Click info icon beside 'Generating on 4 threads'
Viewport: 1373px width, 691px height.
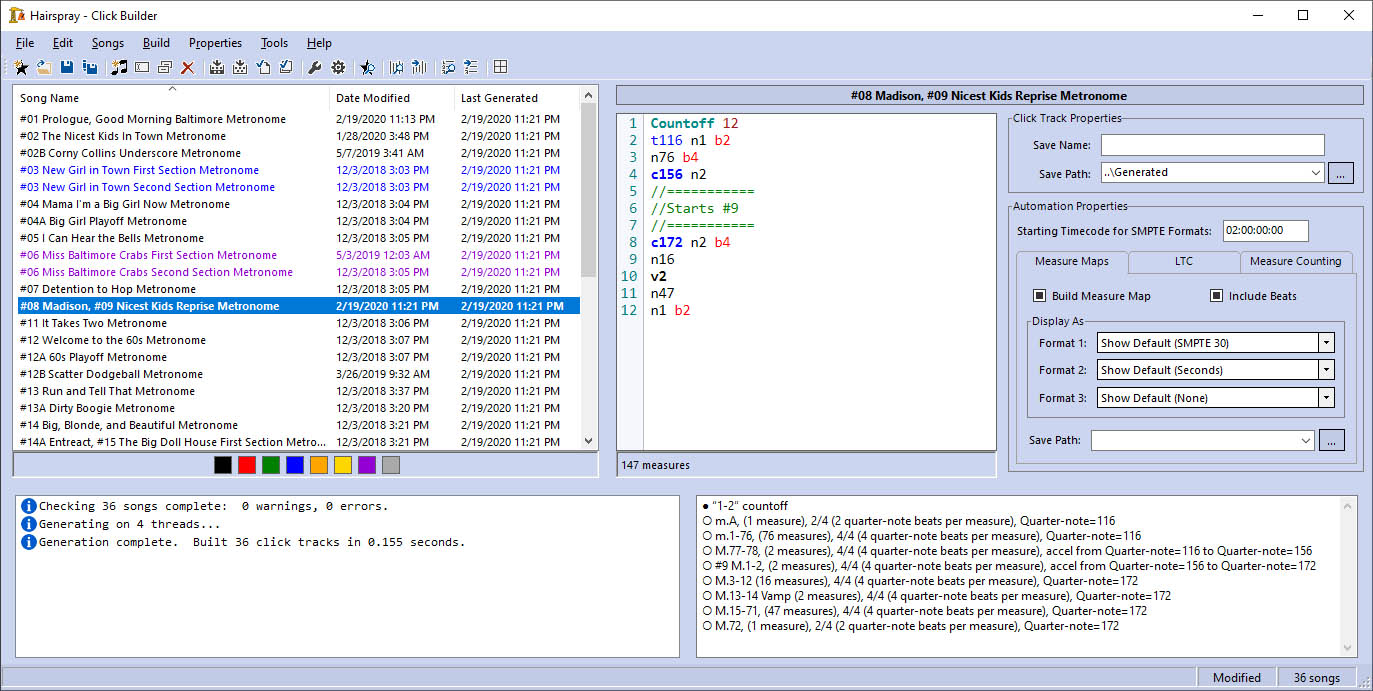point(29,524)
